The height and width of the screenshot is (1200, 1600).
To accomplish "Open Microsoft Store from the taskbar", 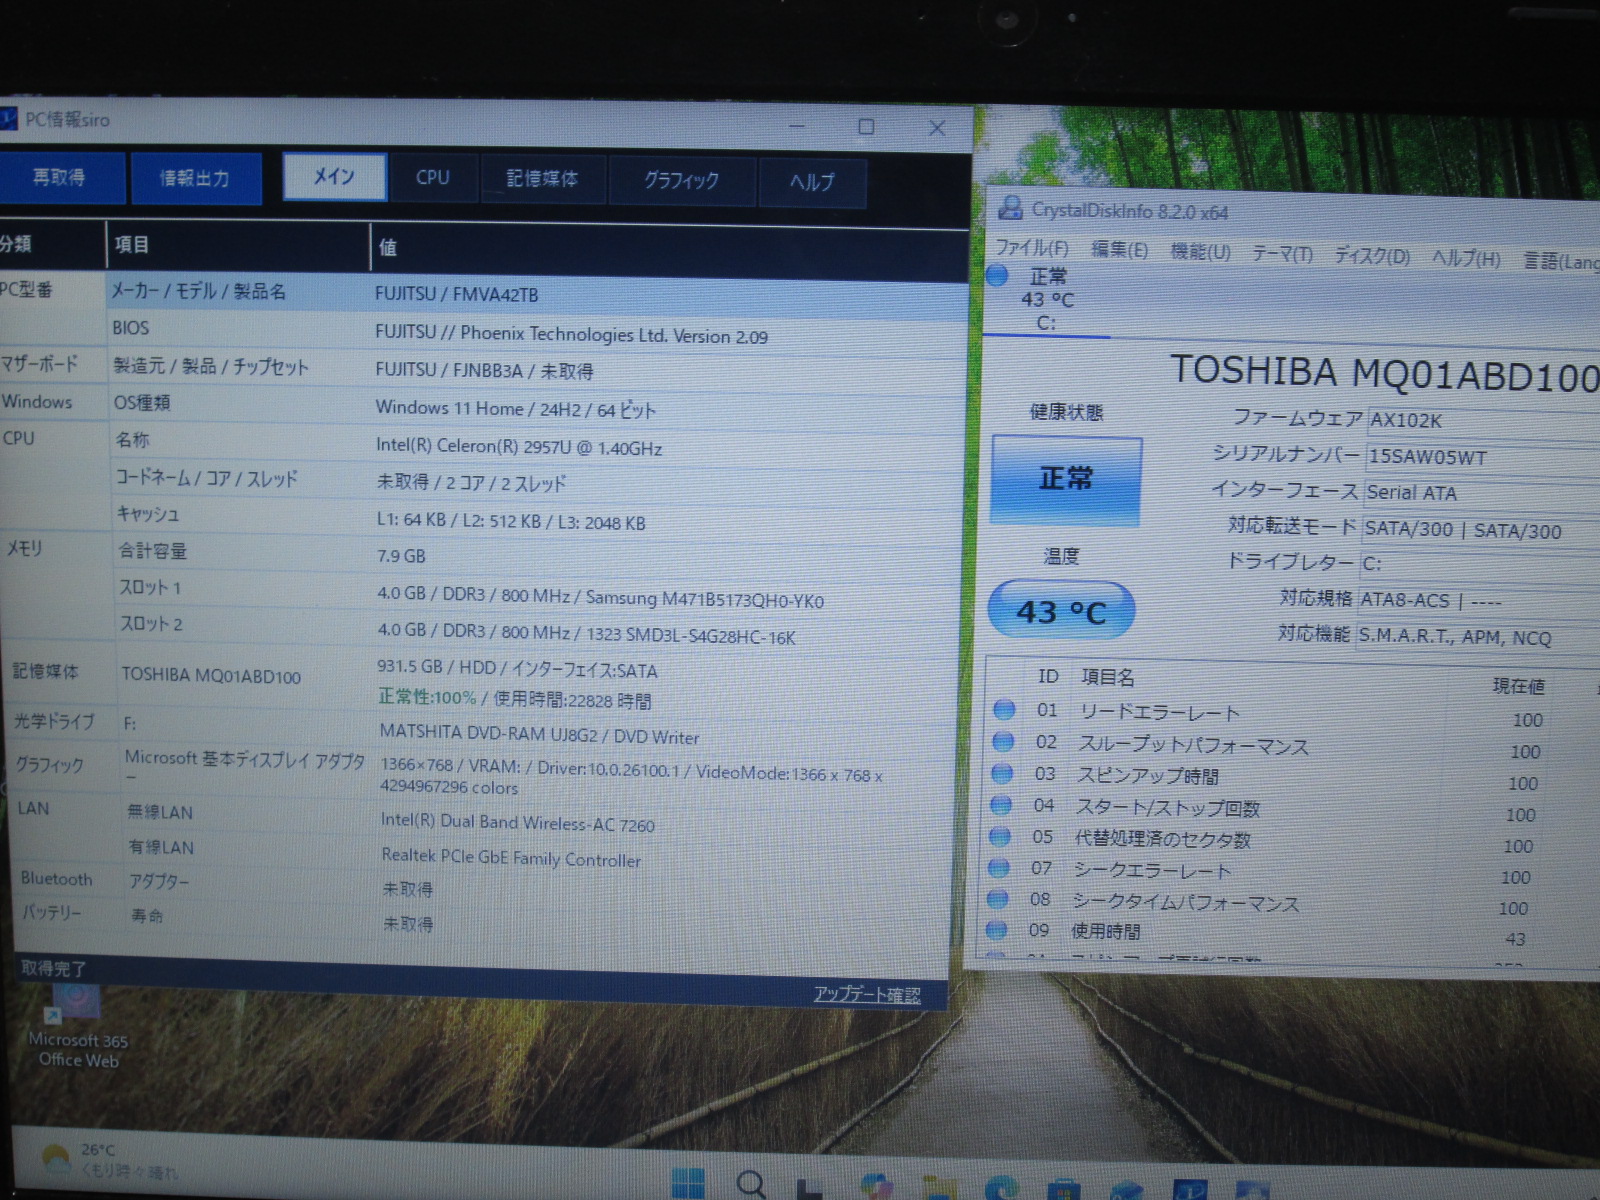I will (1064, 1190).
